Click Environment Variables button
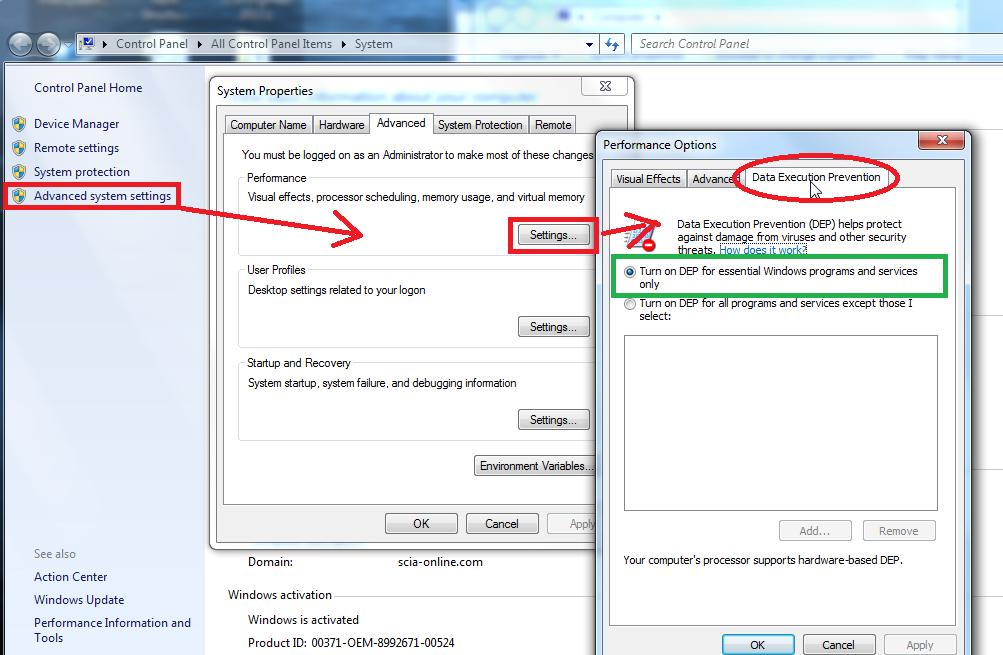The width and height of the screenshot is (1003, 655). [535, 466]
